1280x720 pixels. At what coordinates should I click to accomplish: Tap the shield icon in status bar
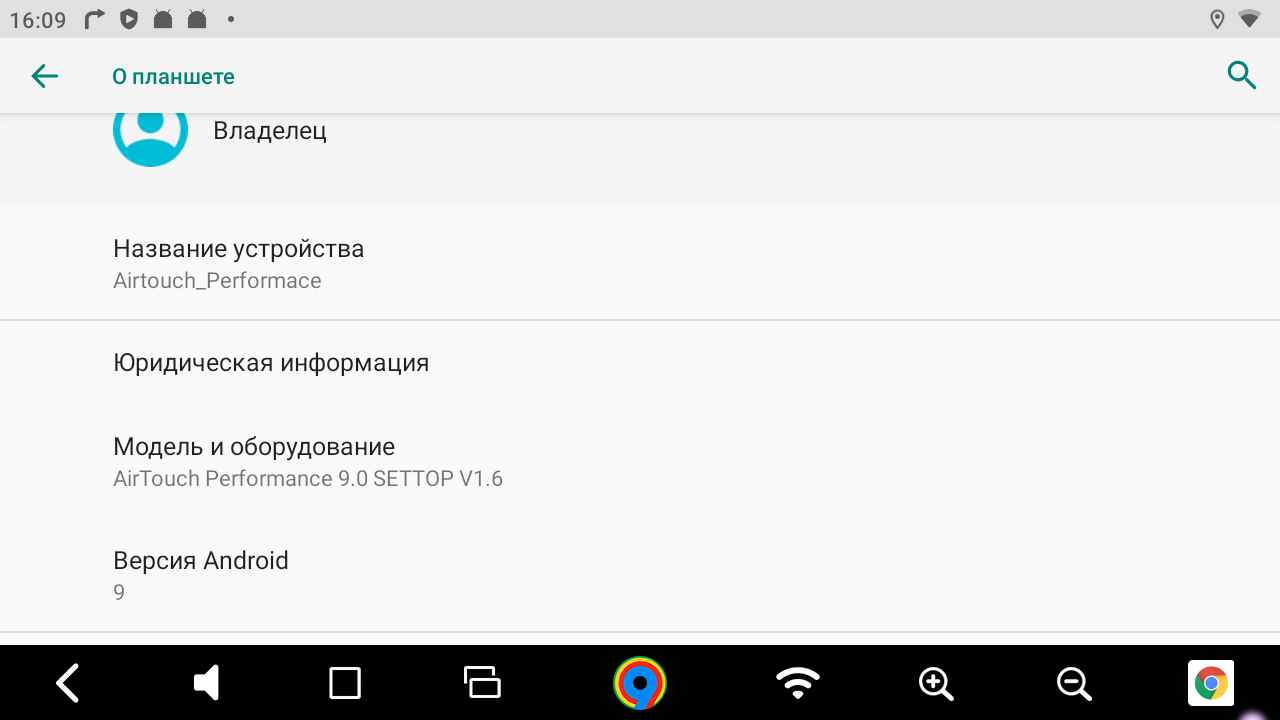tap(128, 19)
